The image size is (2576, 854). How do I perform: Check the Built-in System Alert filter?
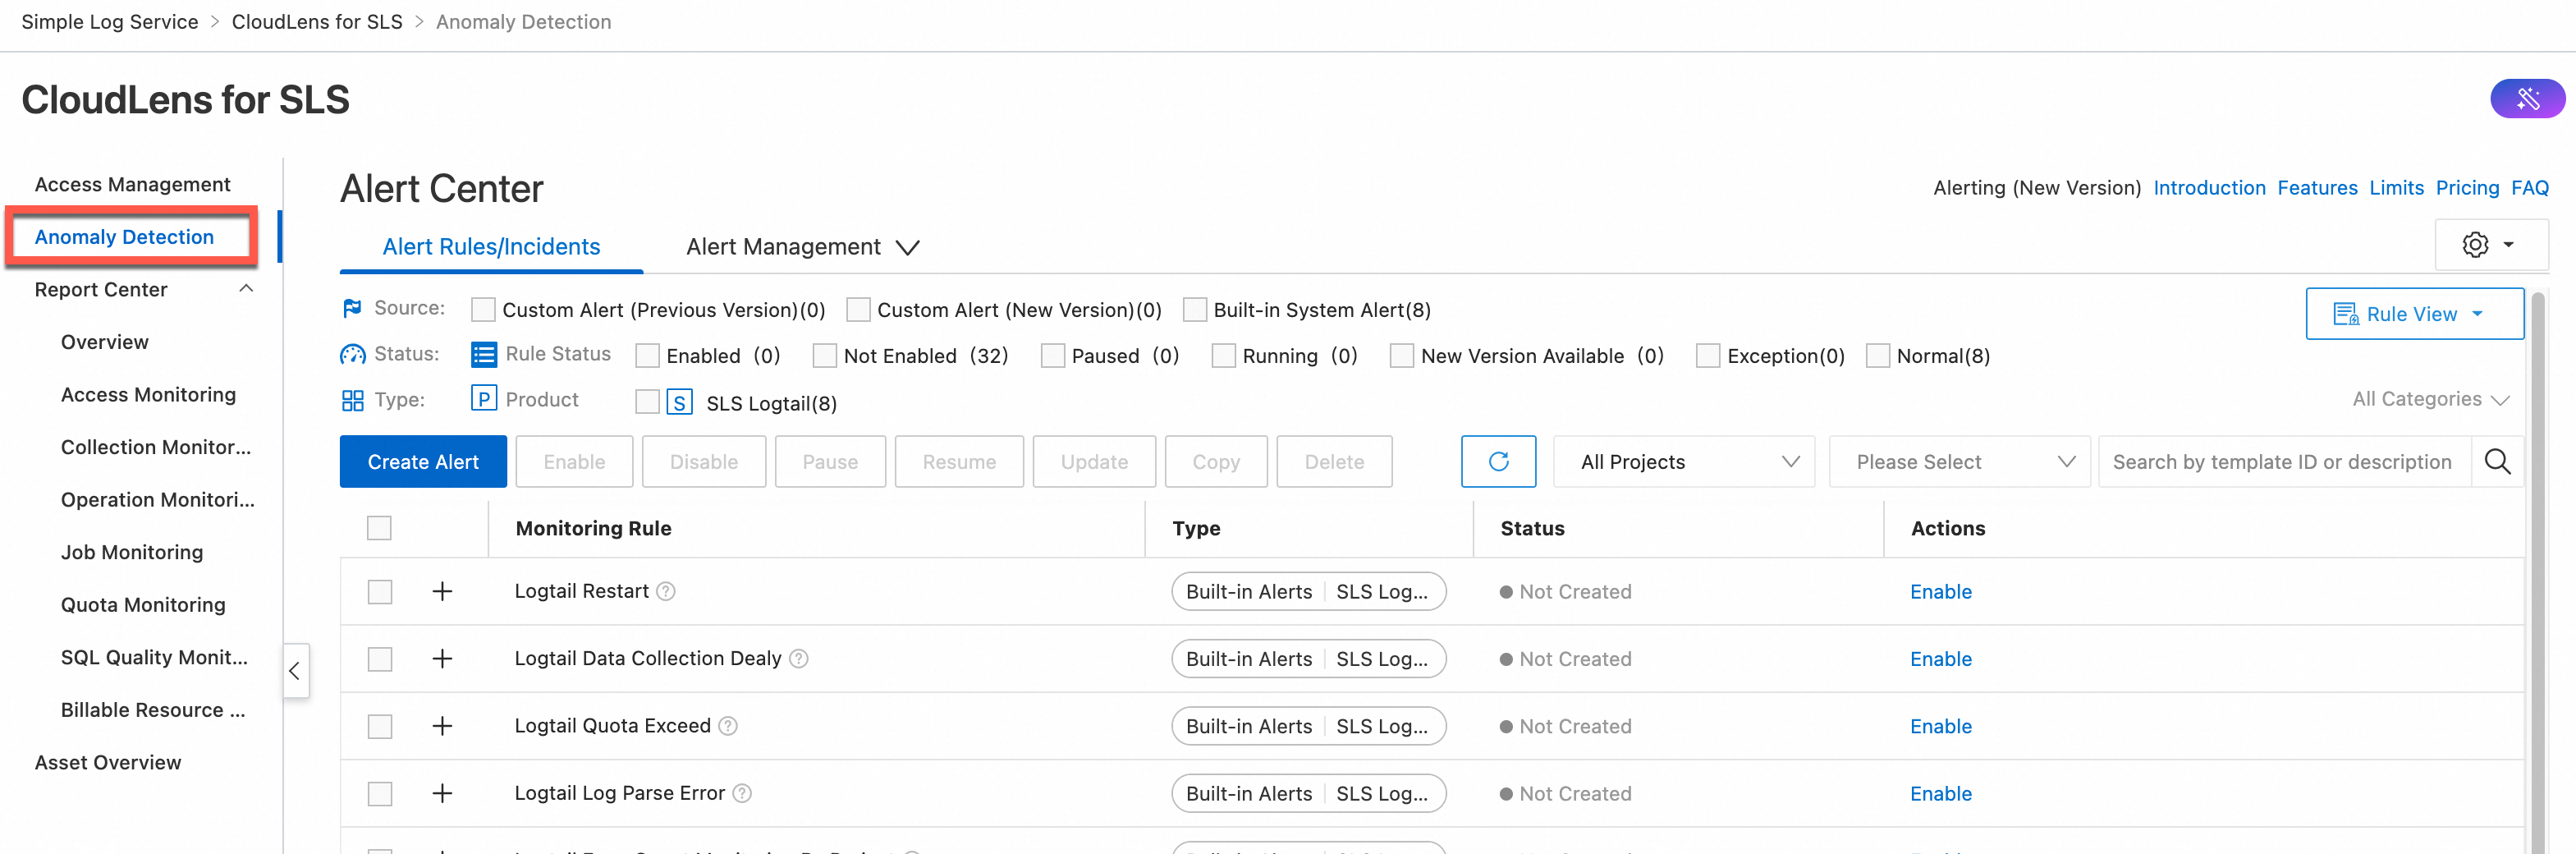tap(1194, 310)
